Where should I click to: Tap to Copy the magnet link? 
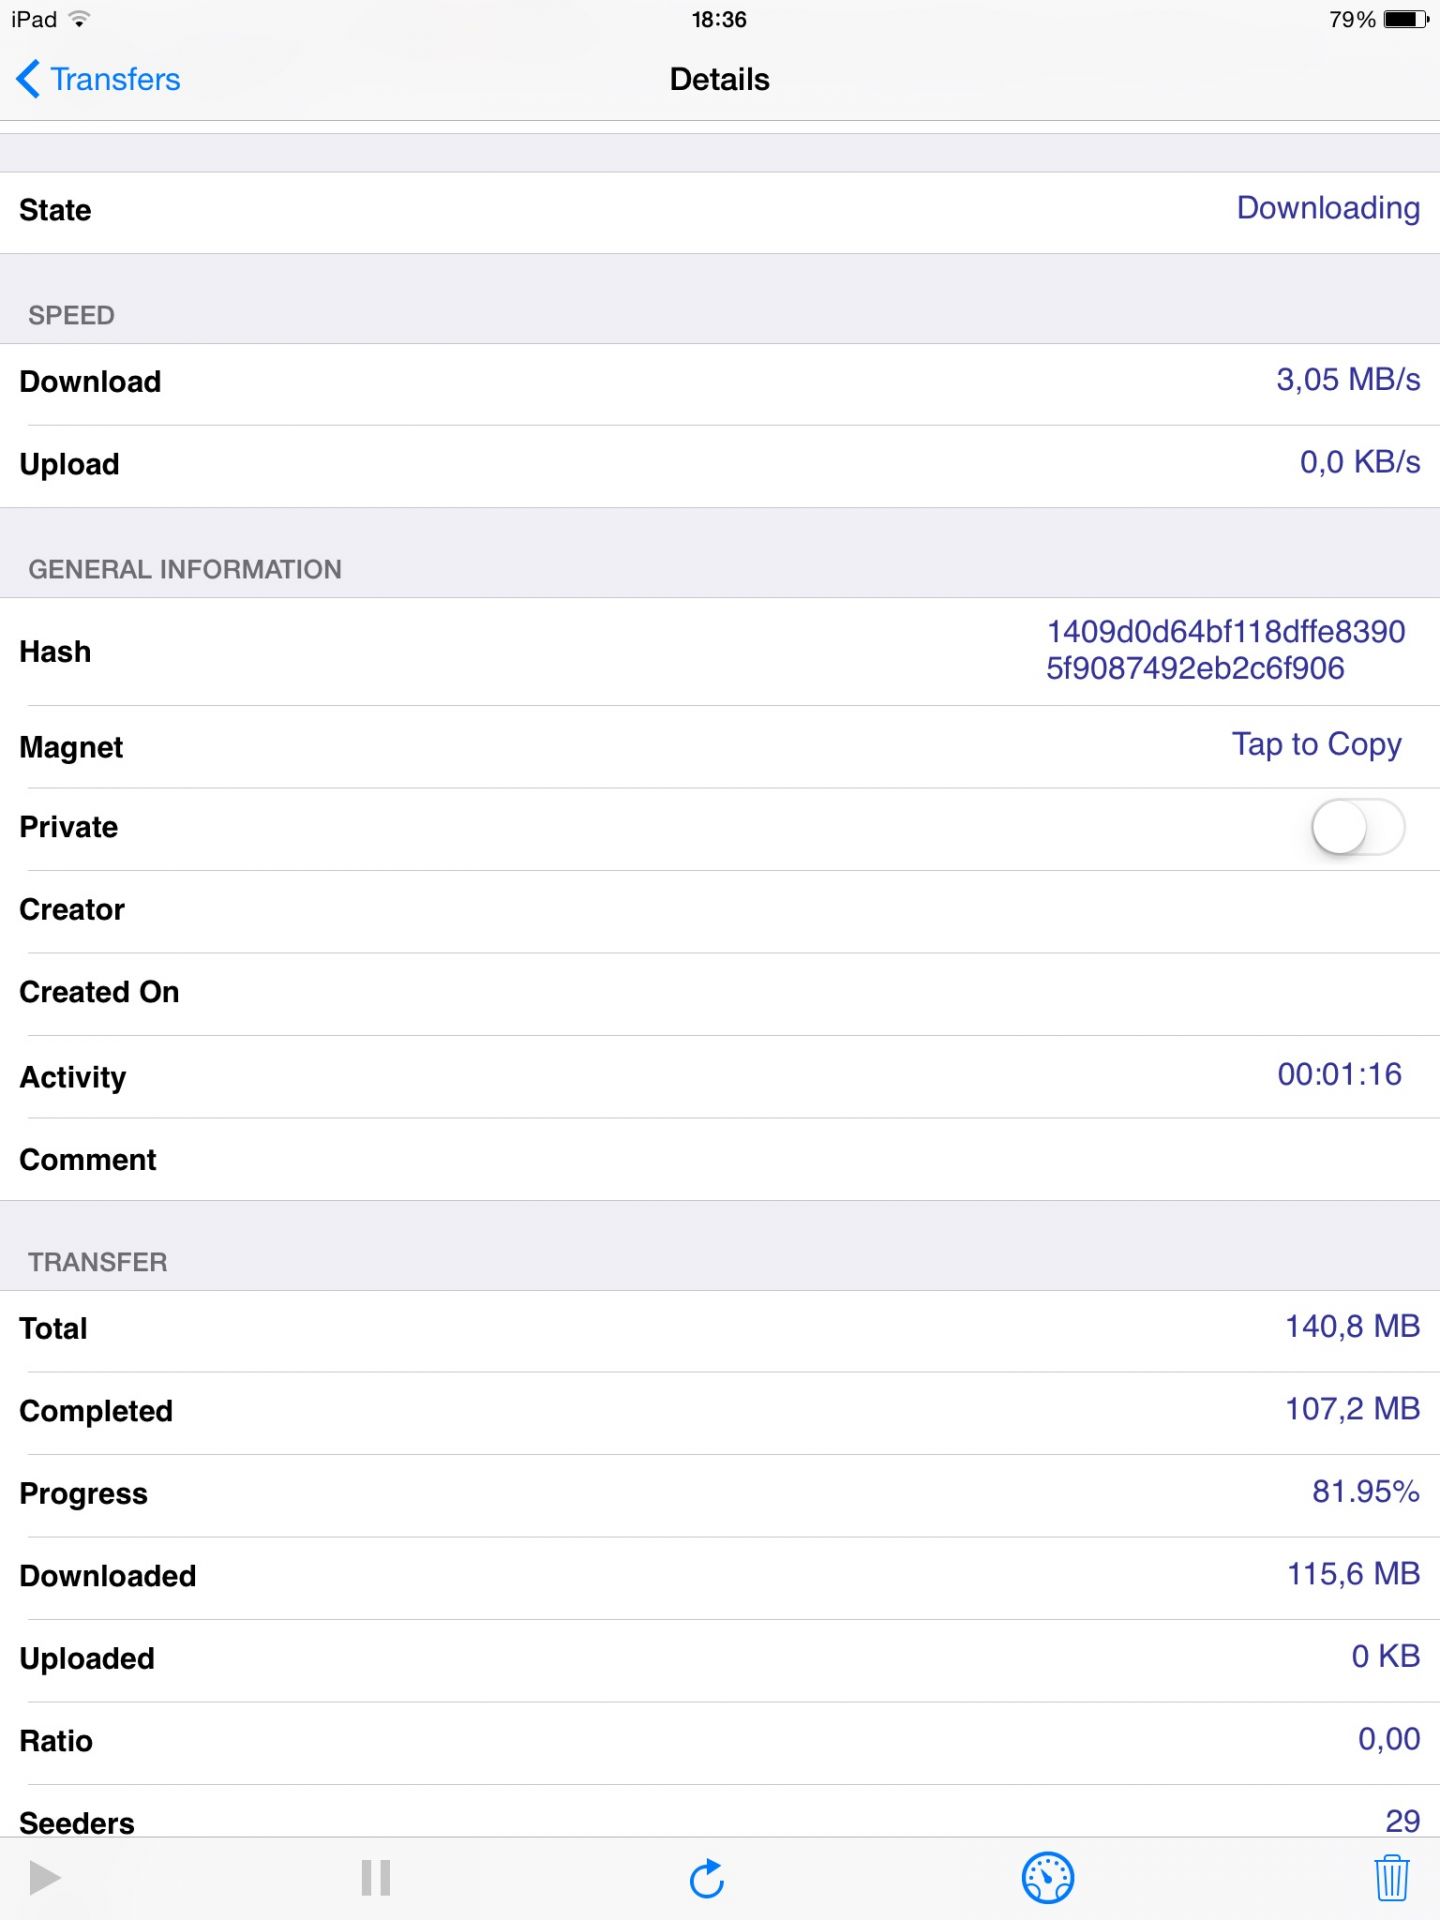coord(1316,745)
